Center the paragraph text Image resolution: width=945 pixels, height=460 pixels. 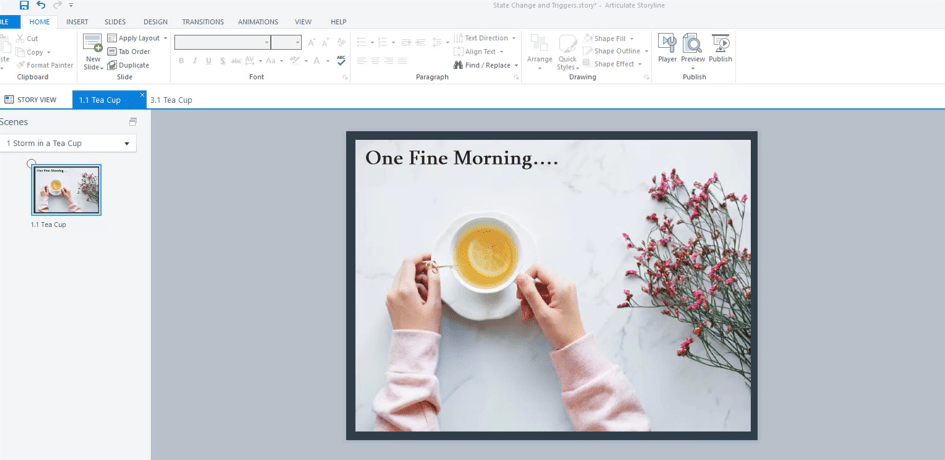(375, 61)
